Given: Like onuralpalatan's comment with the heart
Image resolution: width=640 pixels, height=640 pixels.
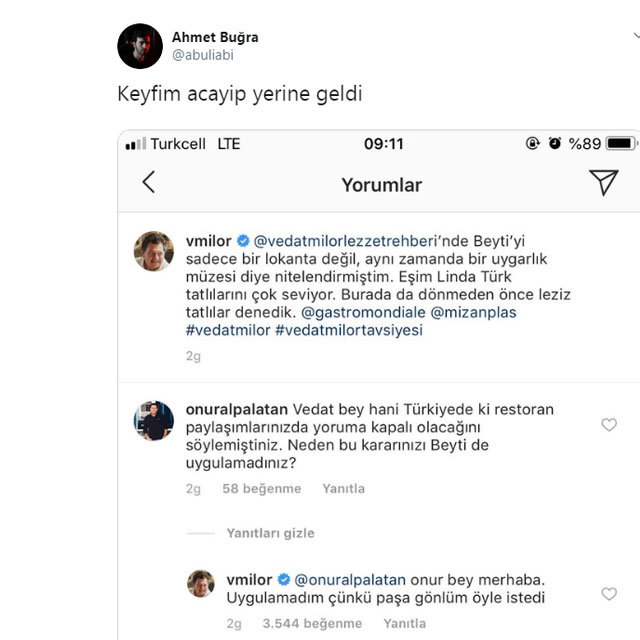Looking at the screenshot, I should pos(609,425).
